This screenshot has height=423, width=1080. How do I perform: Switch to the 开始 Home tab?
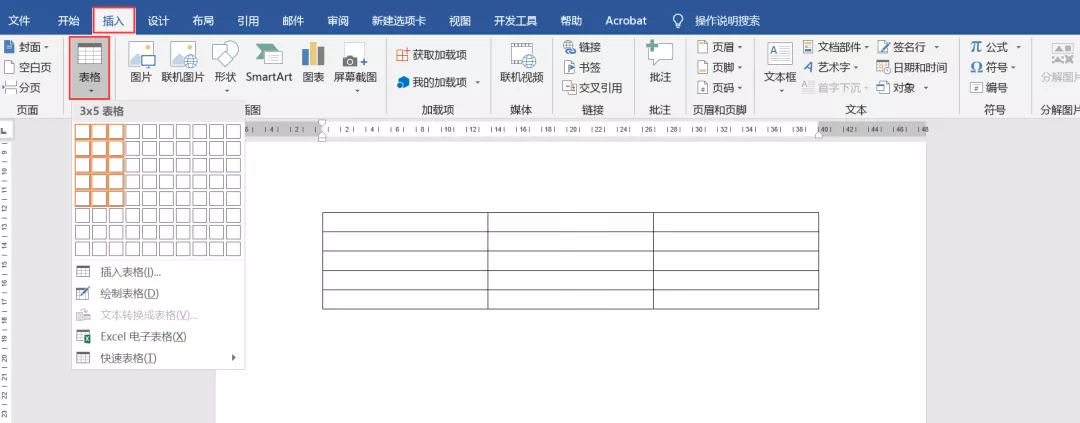69,21
